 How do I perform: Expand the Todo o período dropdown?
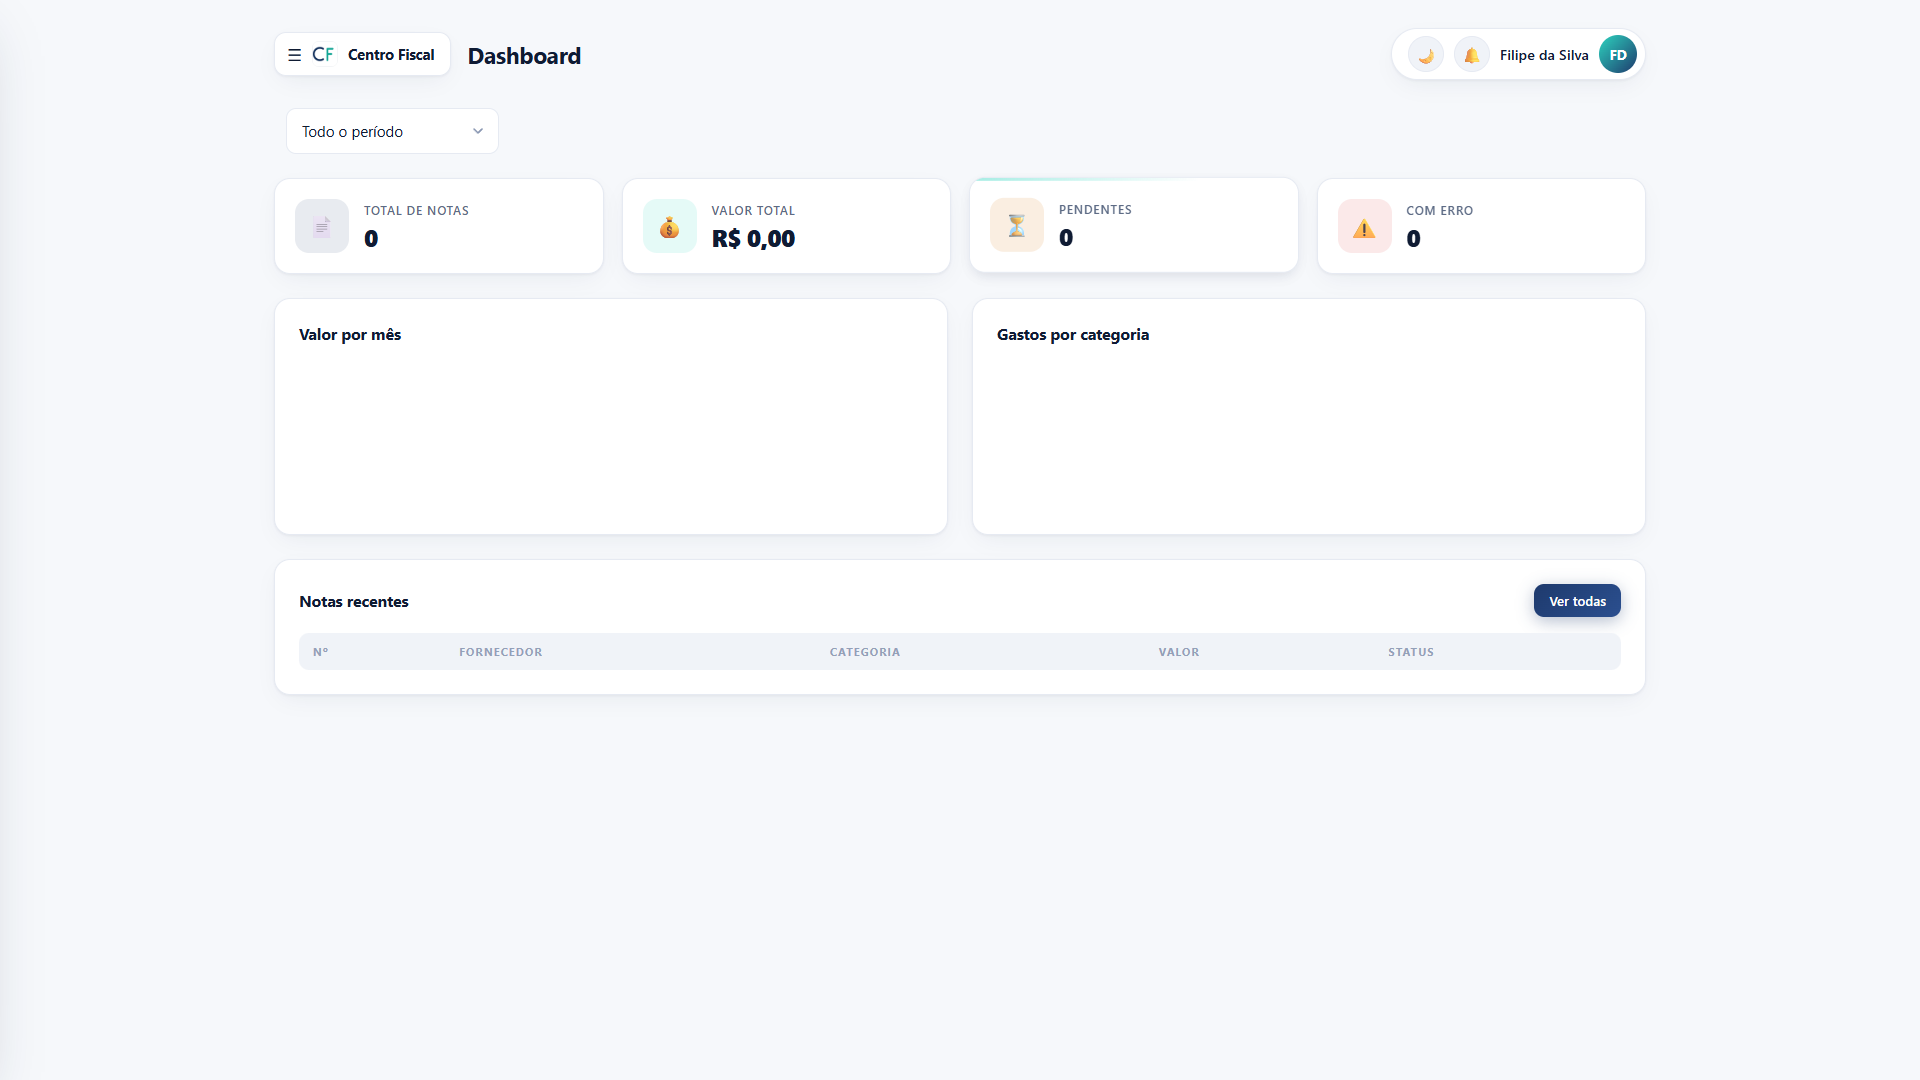pyautogui.click(x=392, y=131)
